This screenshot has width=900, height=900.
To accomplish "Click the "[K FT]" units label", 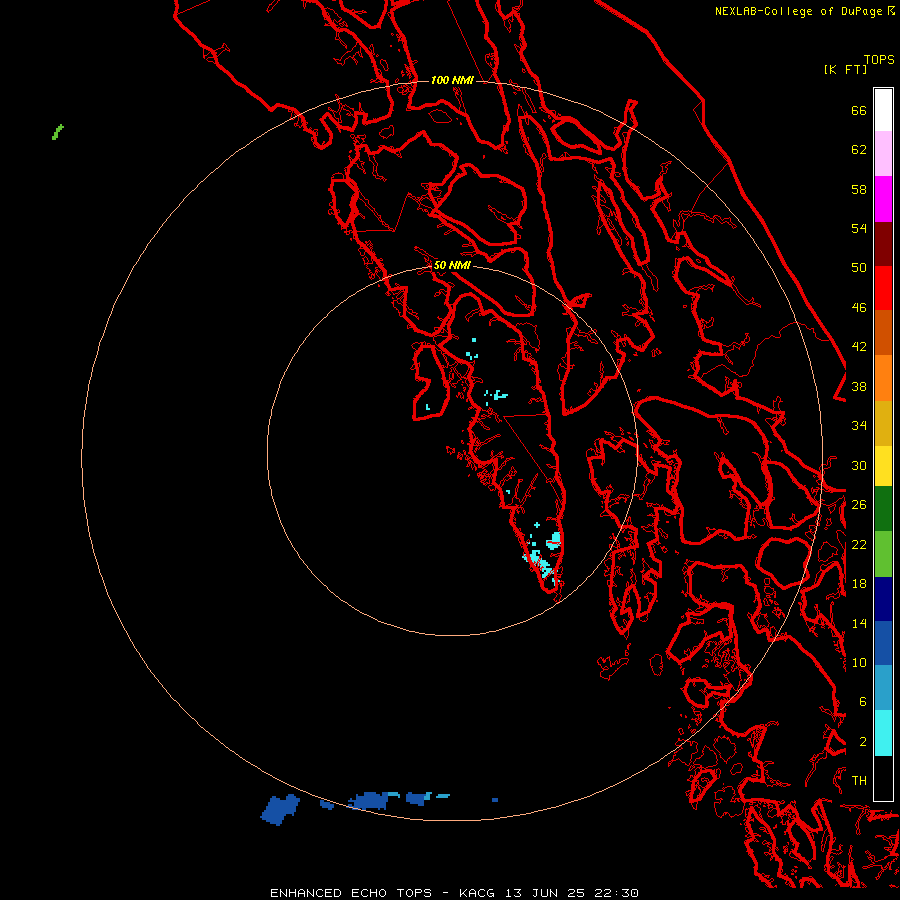I will click(845, 69).
